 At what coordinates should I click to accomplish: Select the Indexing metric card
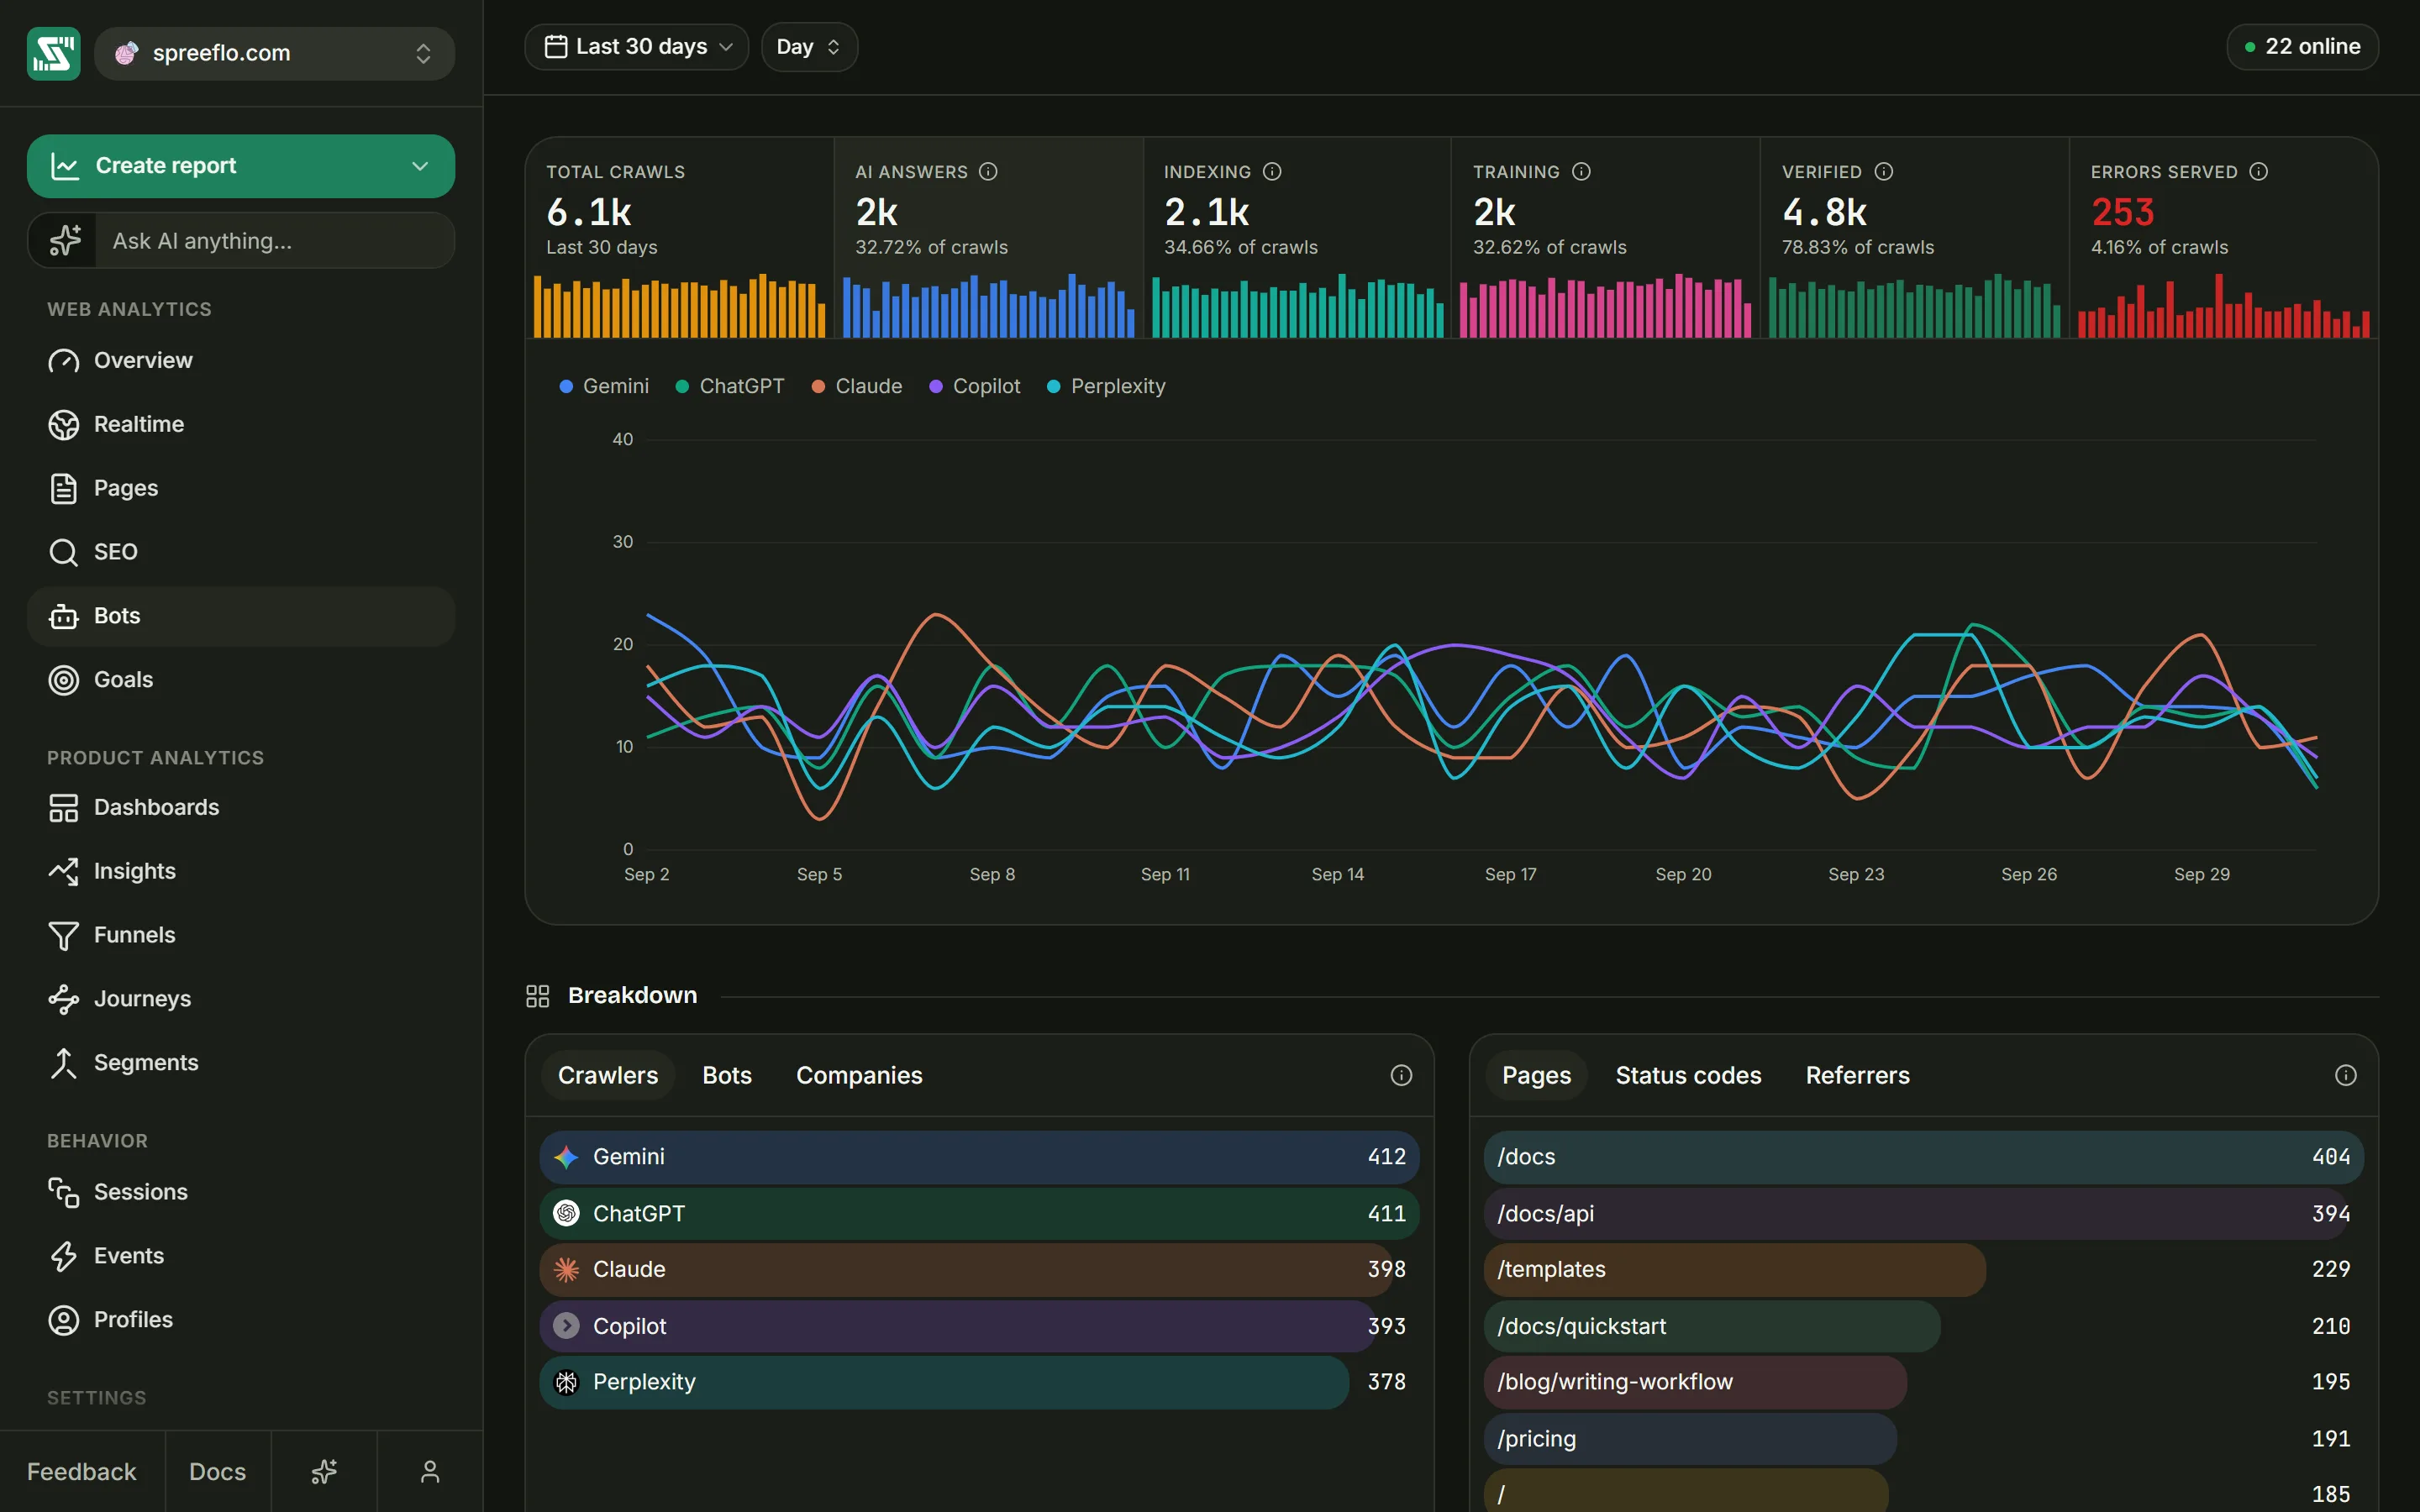[1297, 239]
